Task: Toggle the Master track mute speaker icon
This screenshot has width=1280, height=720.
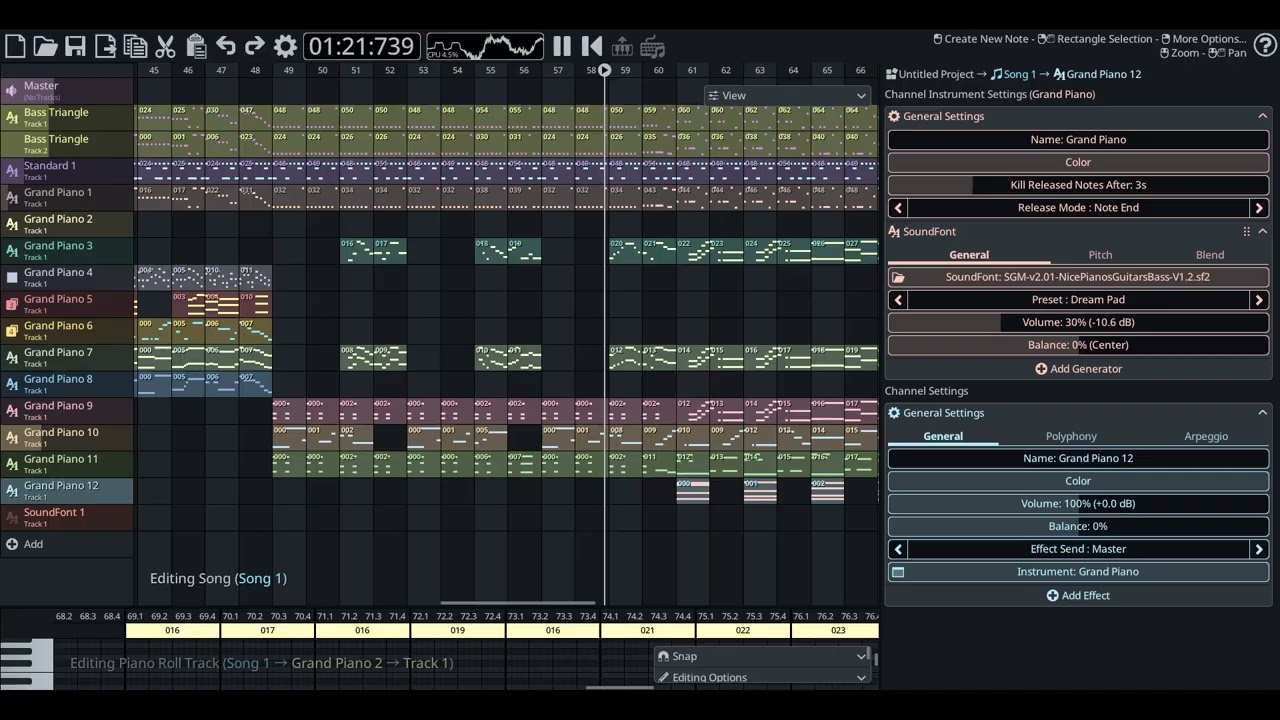Action: (12, 91)
